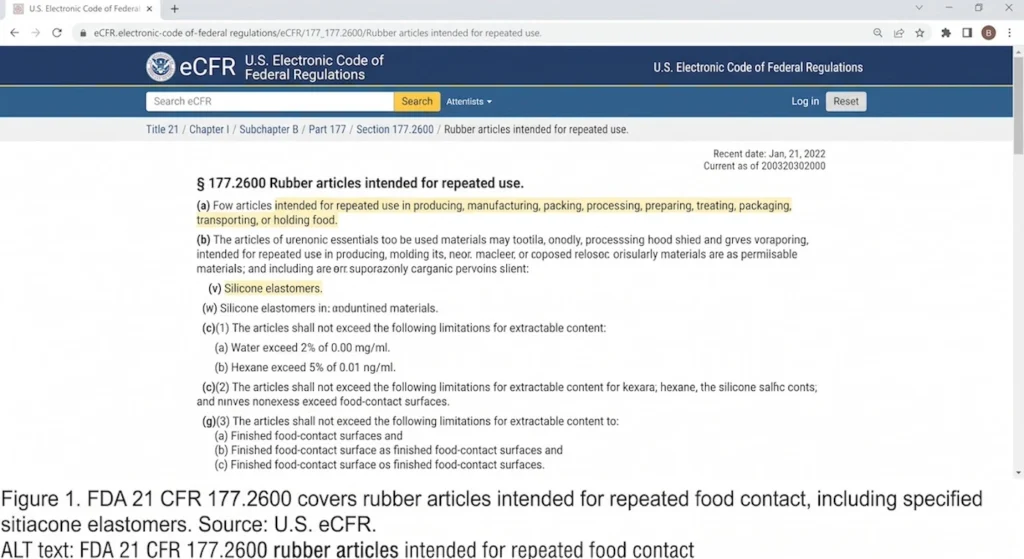Open a new tab with plus button
The height and width of the screenshot is (559, 1024).
[174, 8]
